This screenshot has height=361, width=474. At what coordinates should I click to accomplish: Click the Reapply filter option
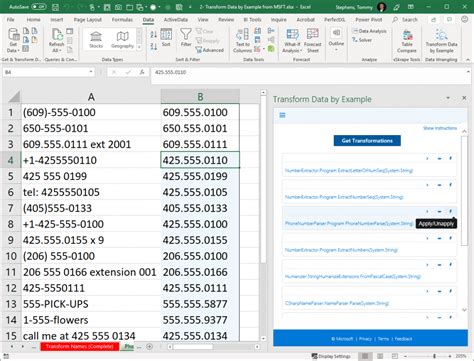pos(207,41)
